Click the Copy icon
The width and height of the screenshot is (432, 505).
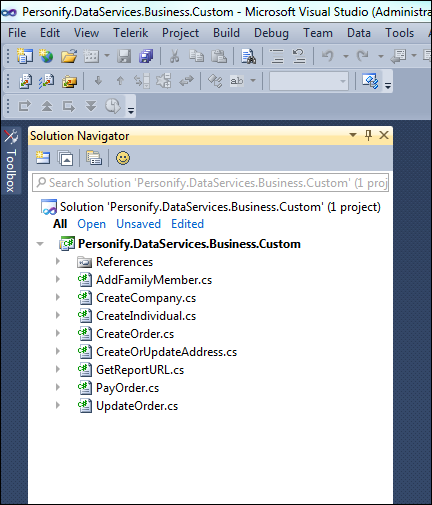click(x=196, y=56)
